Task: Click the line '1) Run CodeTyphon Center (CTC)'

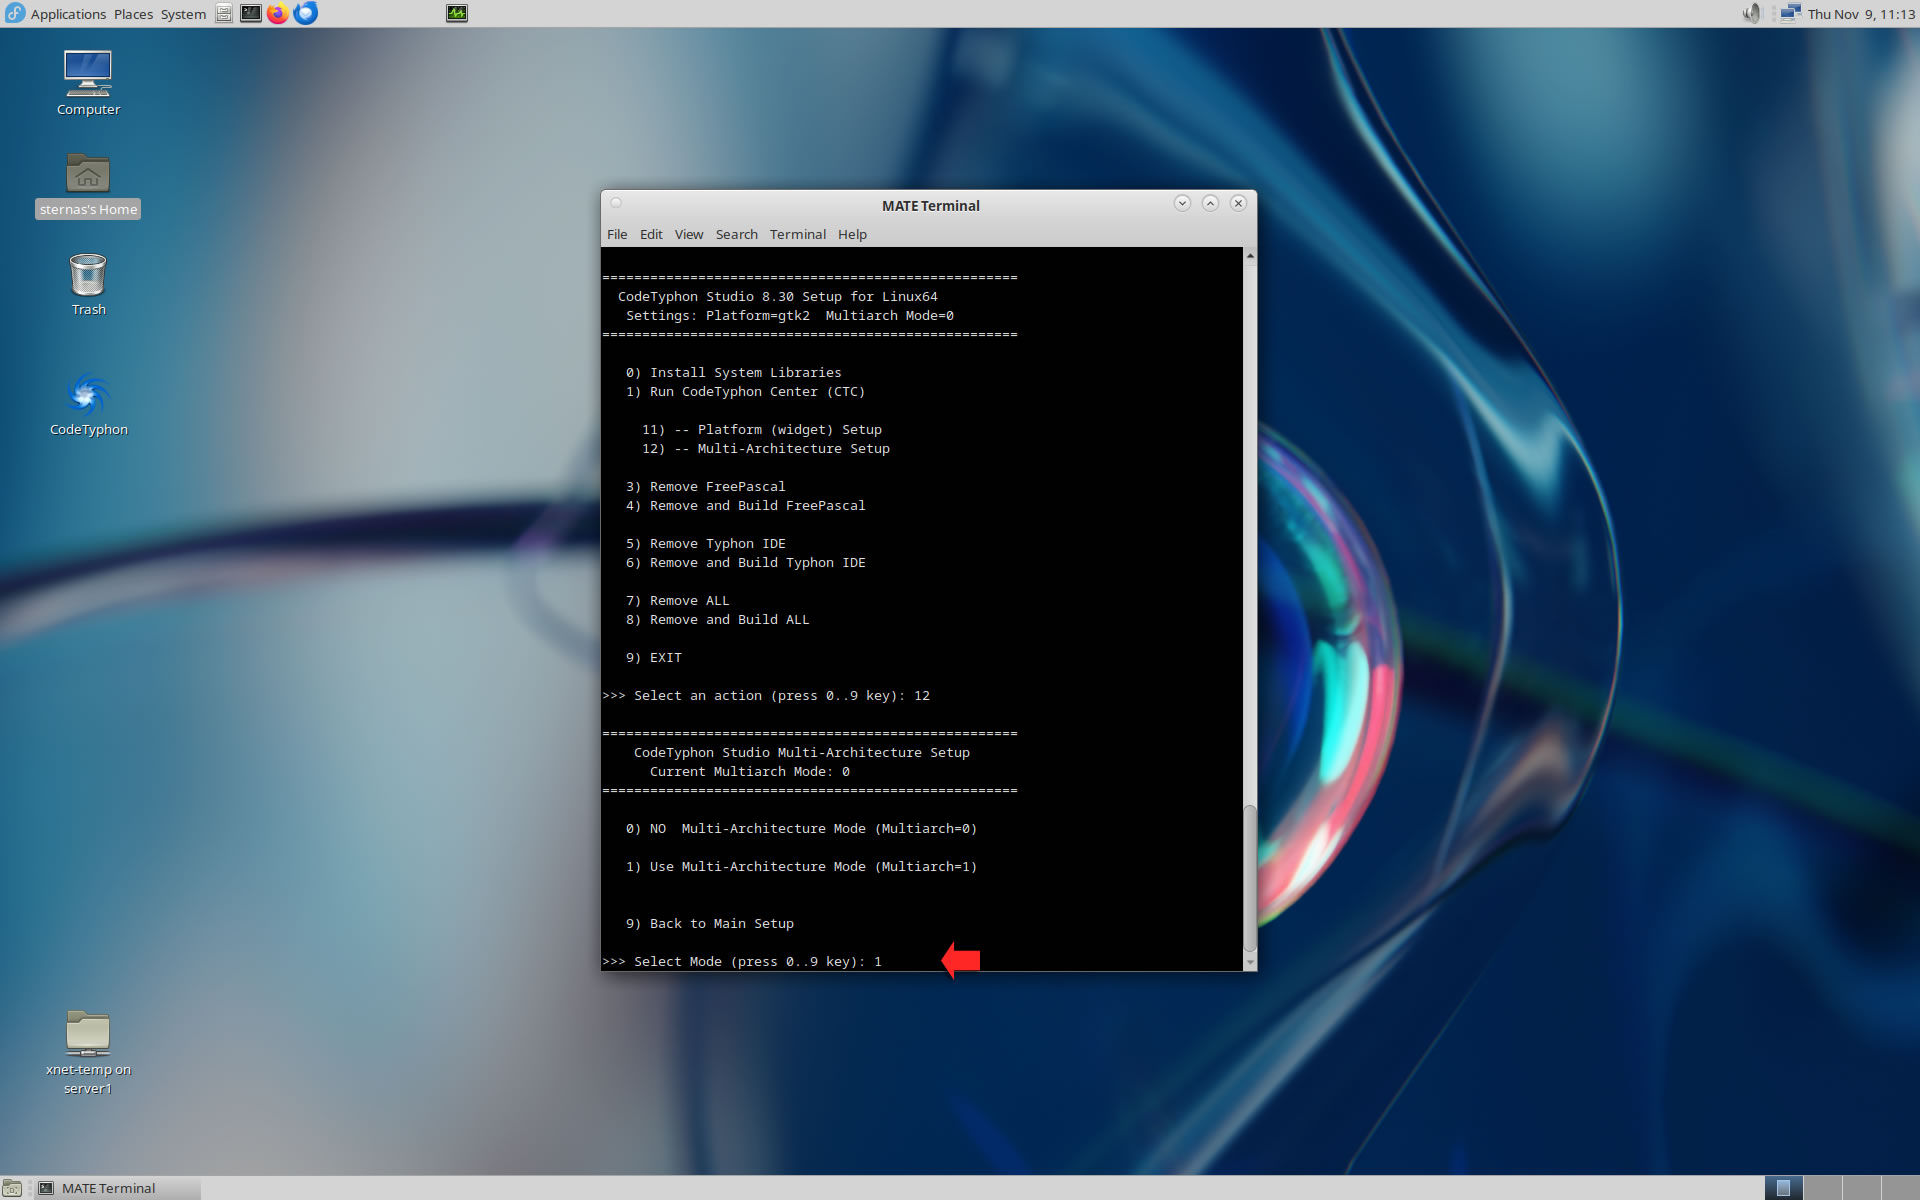Action: pyautogui.click(x=745, y=391)
